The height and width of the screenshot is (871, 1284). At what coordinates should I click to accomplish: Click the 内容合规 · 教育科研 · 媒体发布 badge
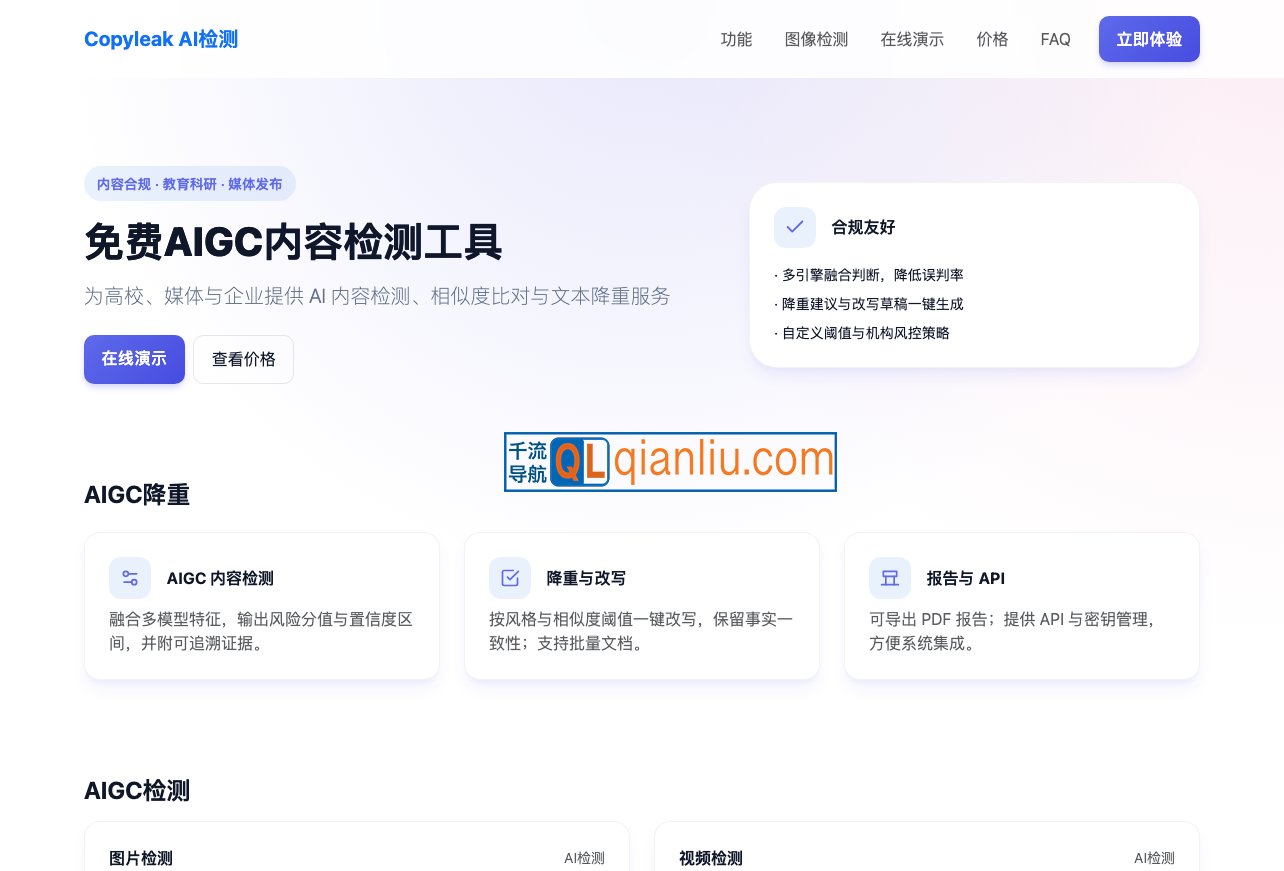point(190,184)
